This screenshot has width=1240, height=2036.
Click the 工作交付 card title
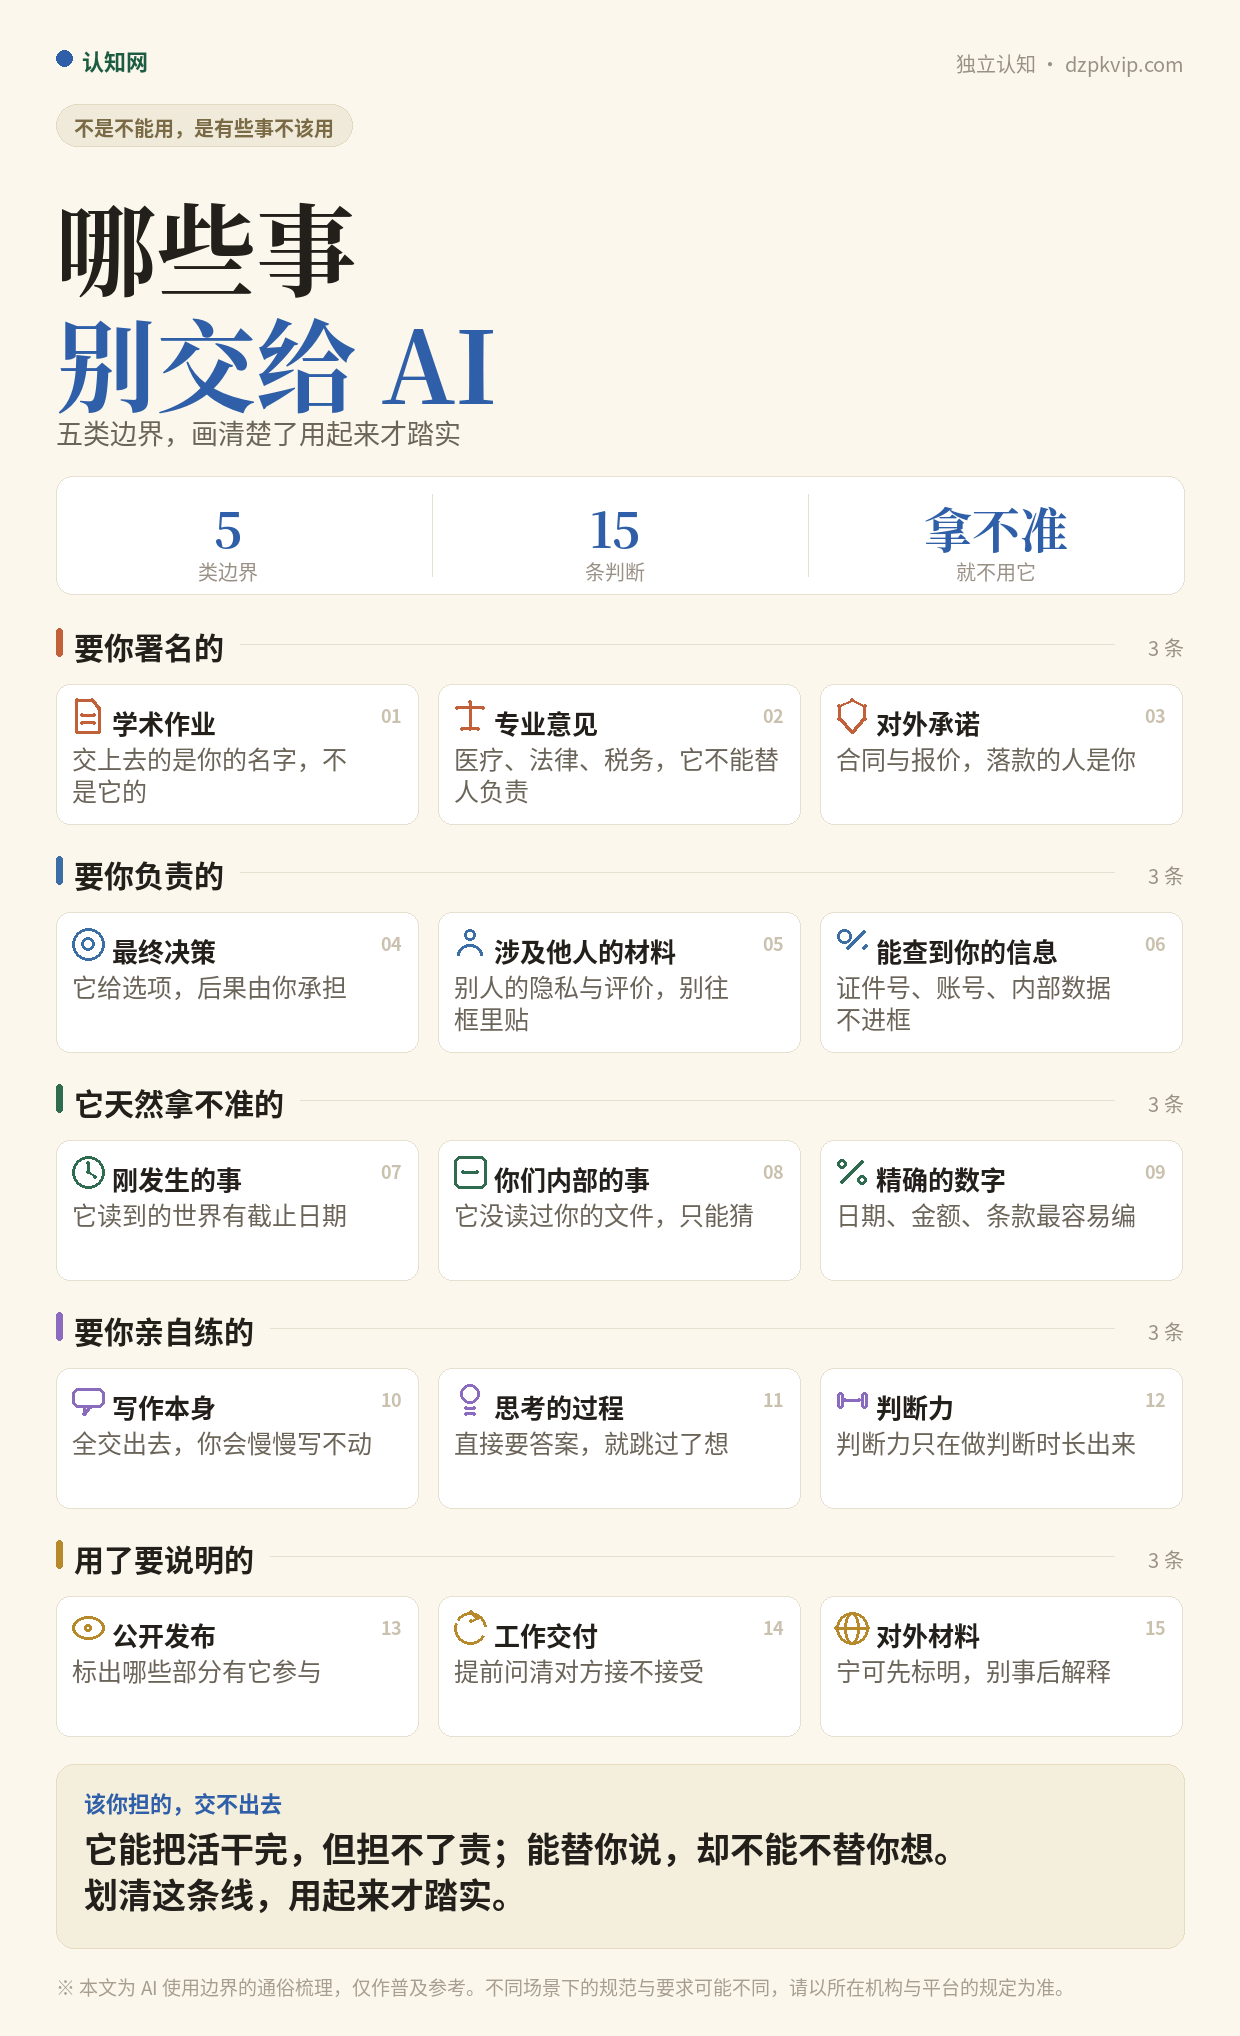(546, 1636)
